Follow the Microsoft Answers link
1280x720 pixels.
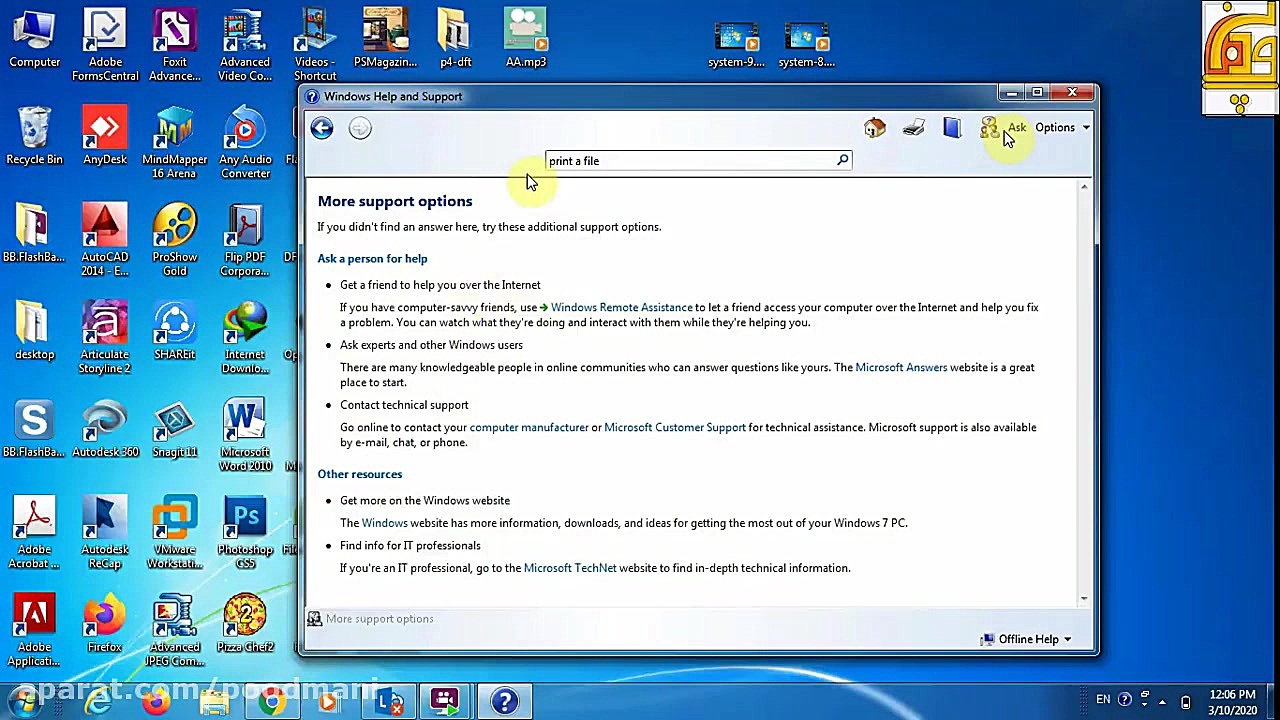coord(900,368)
